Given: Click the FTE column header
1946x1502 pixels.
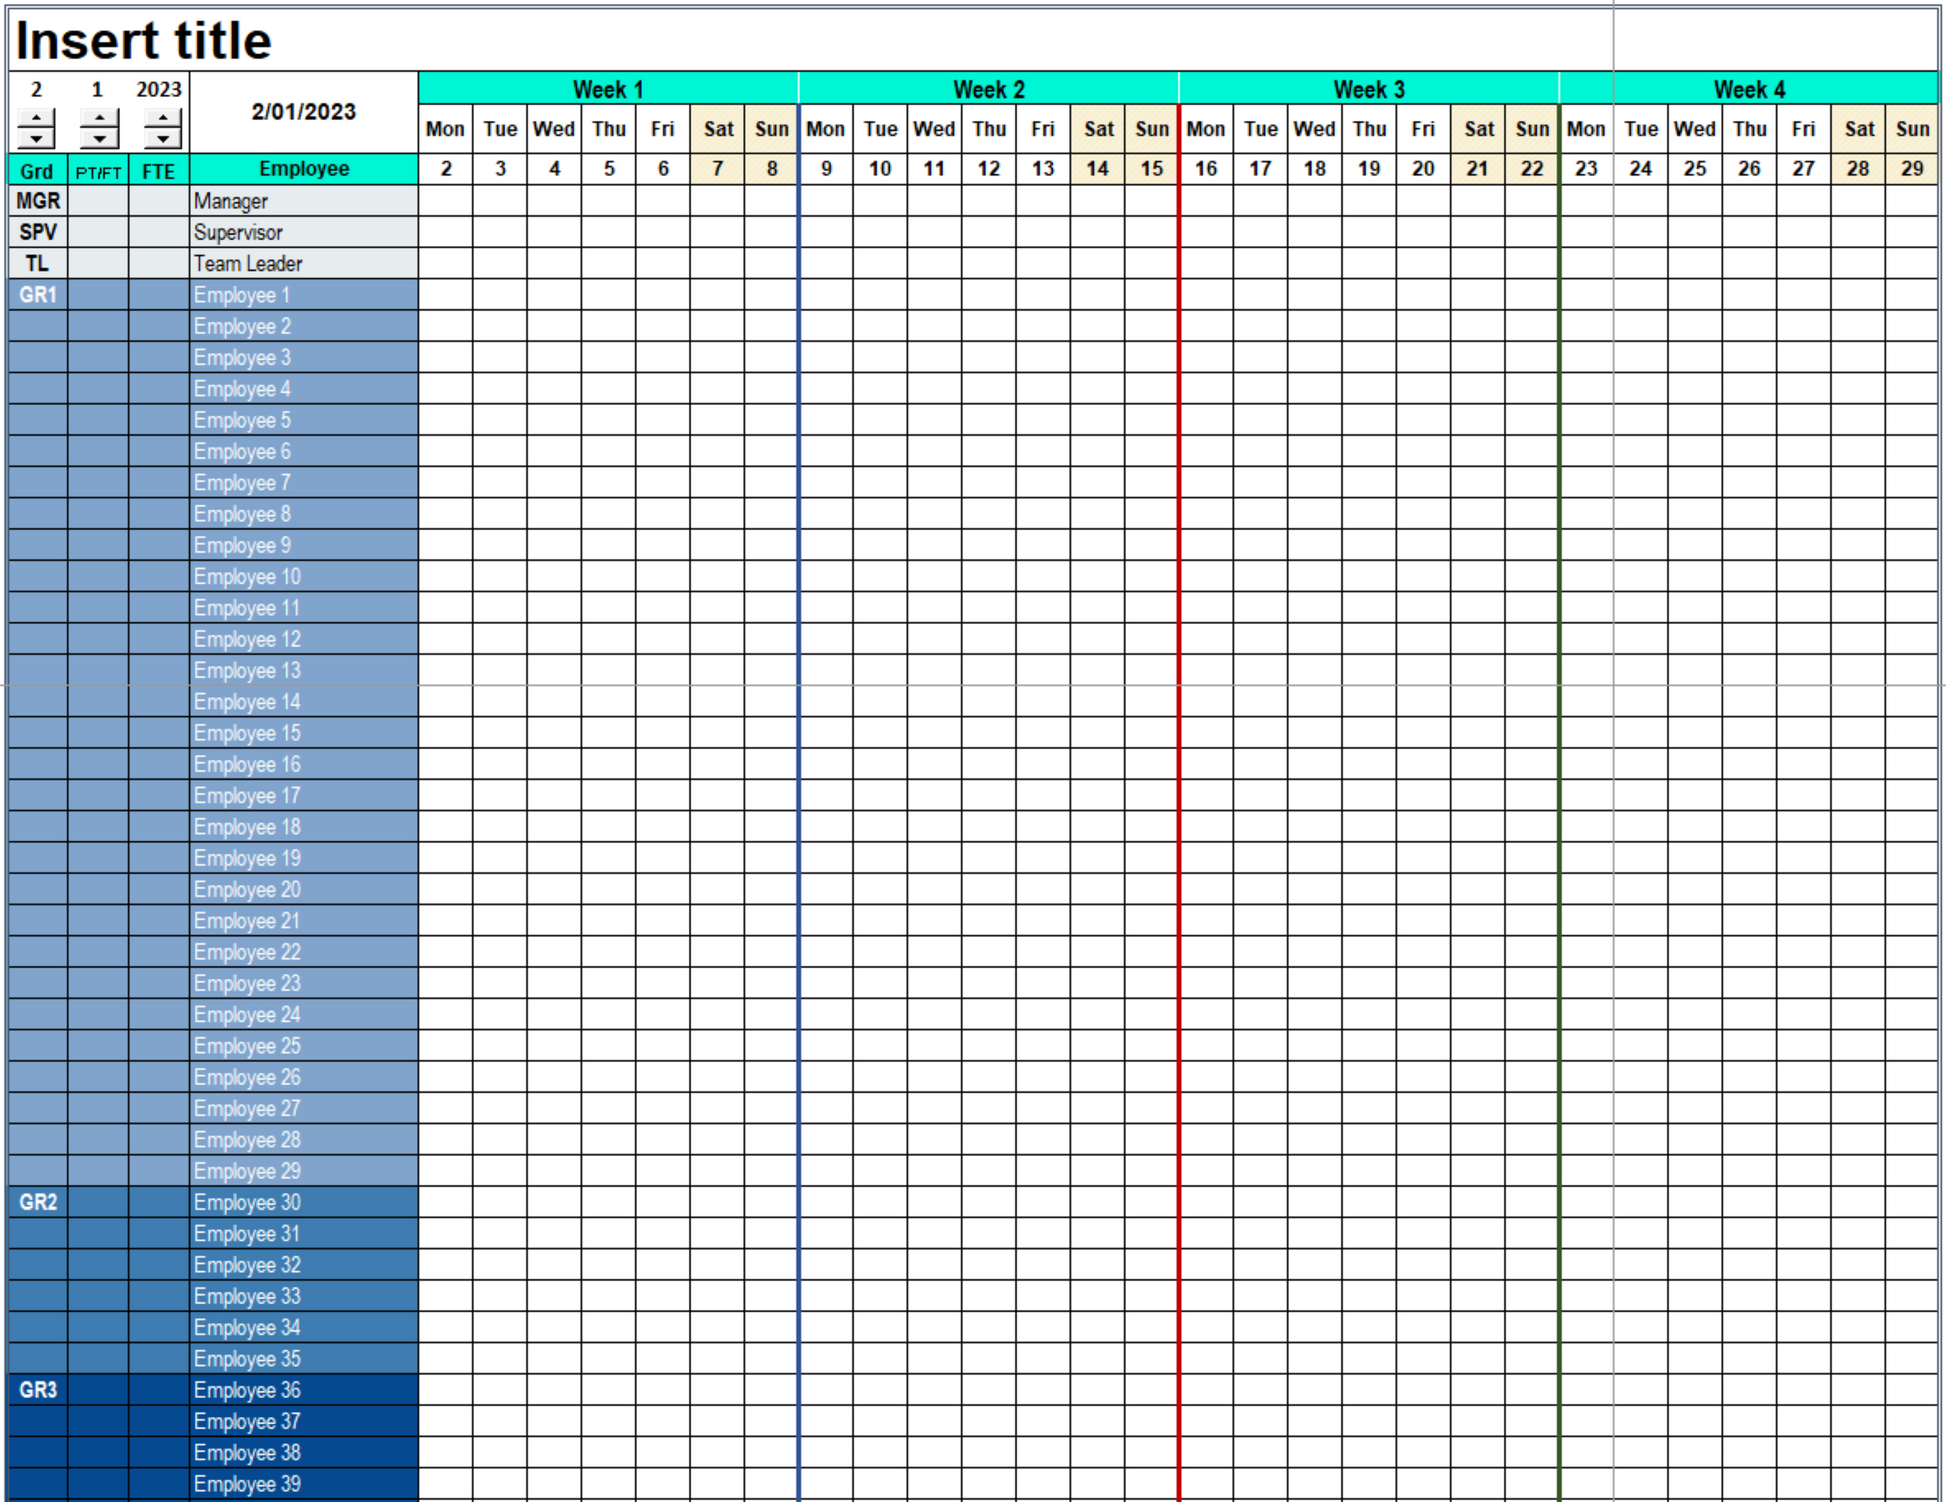Looking at the screenshot, I should click(x=158, y=171).
